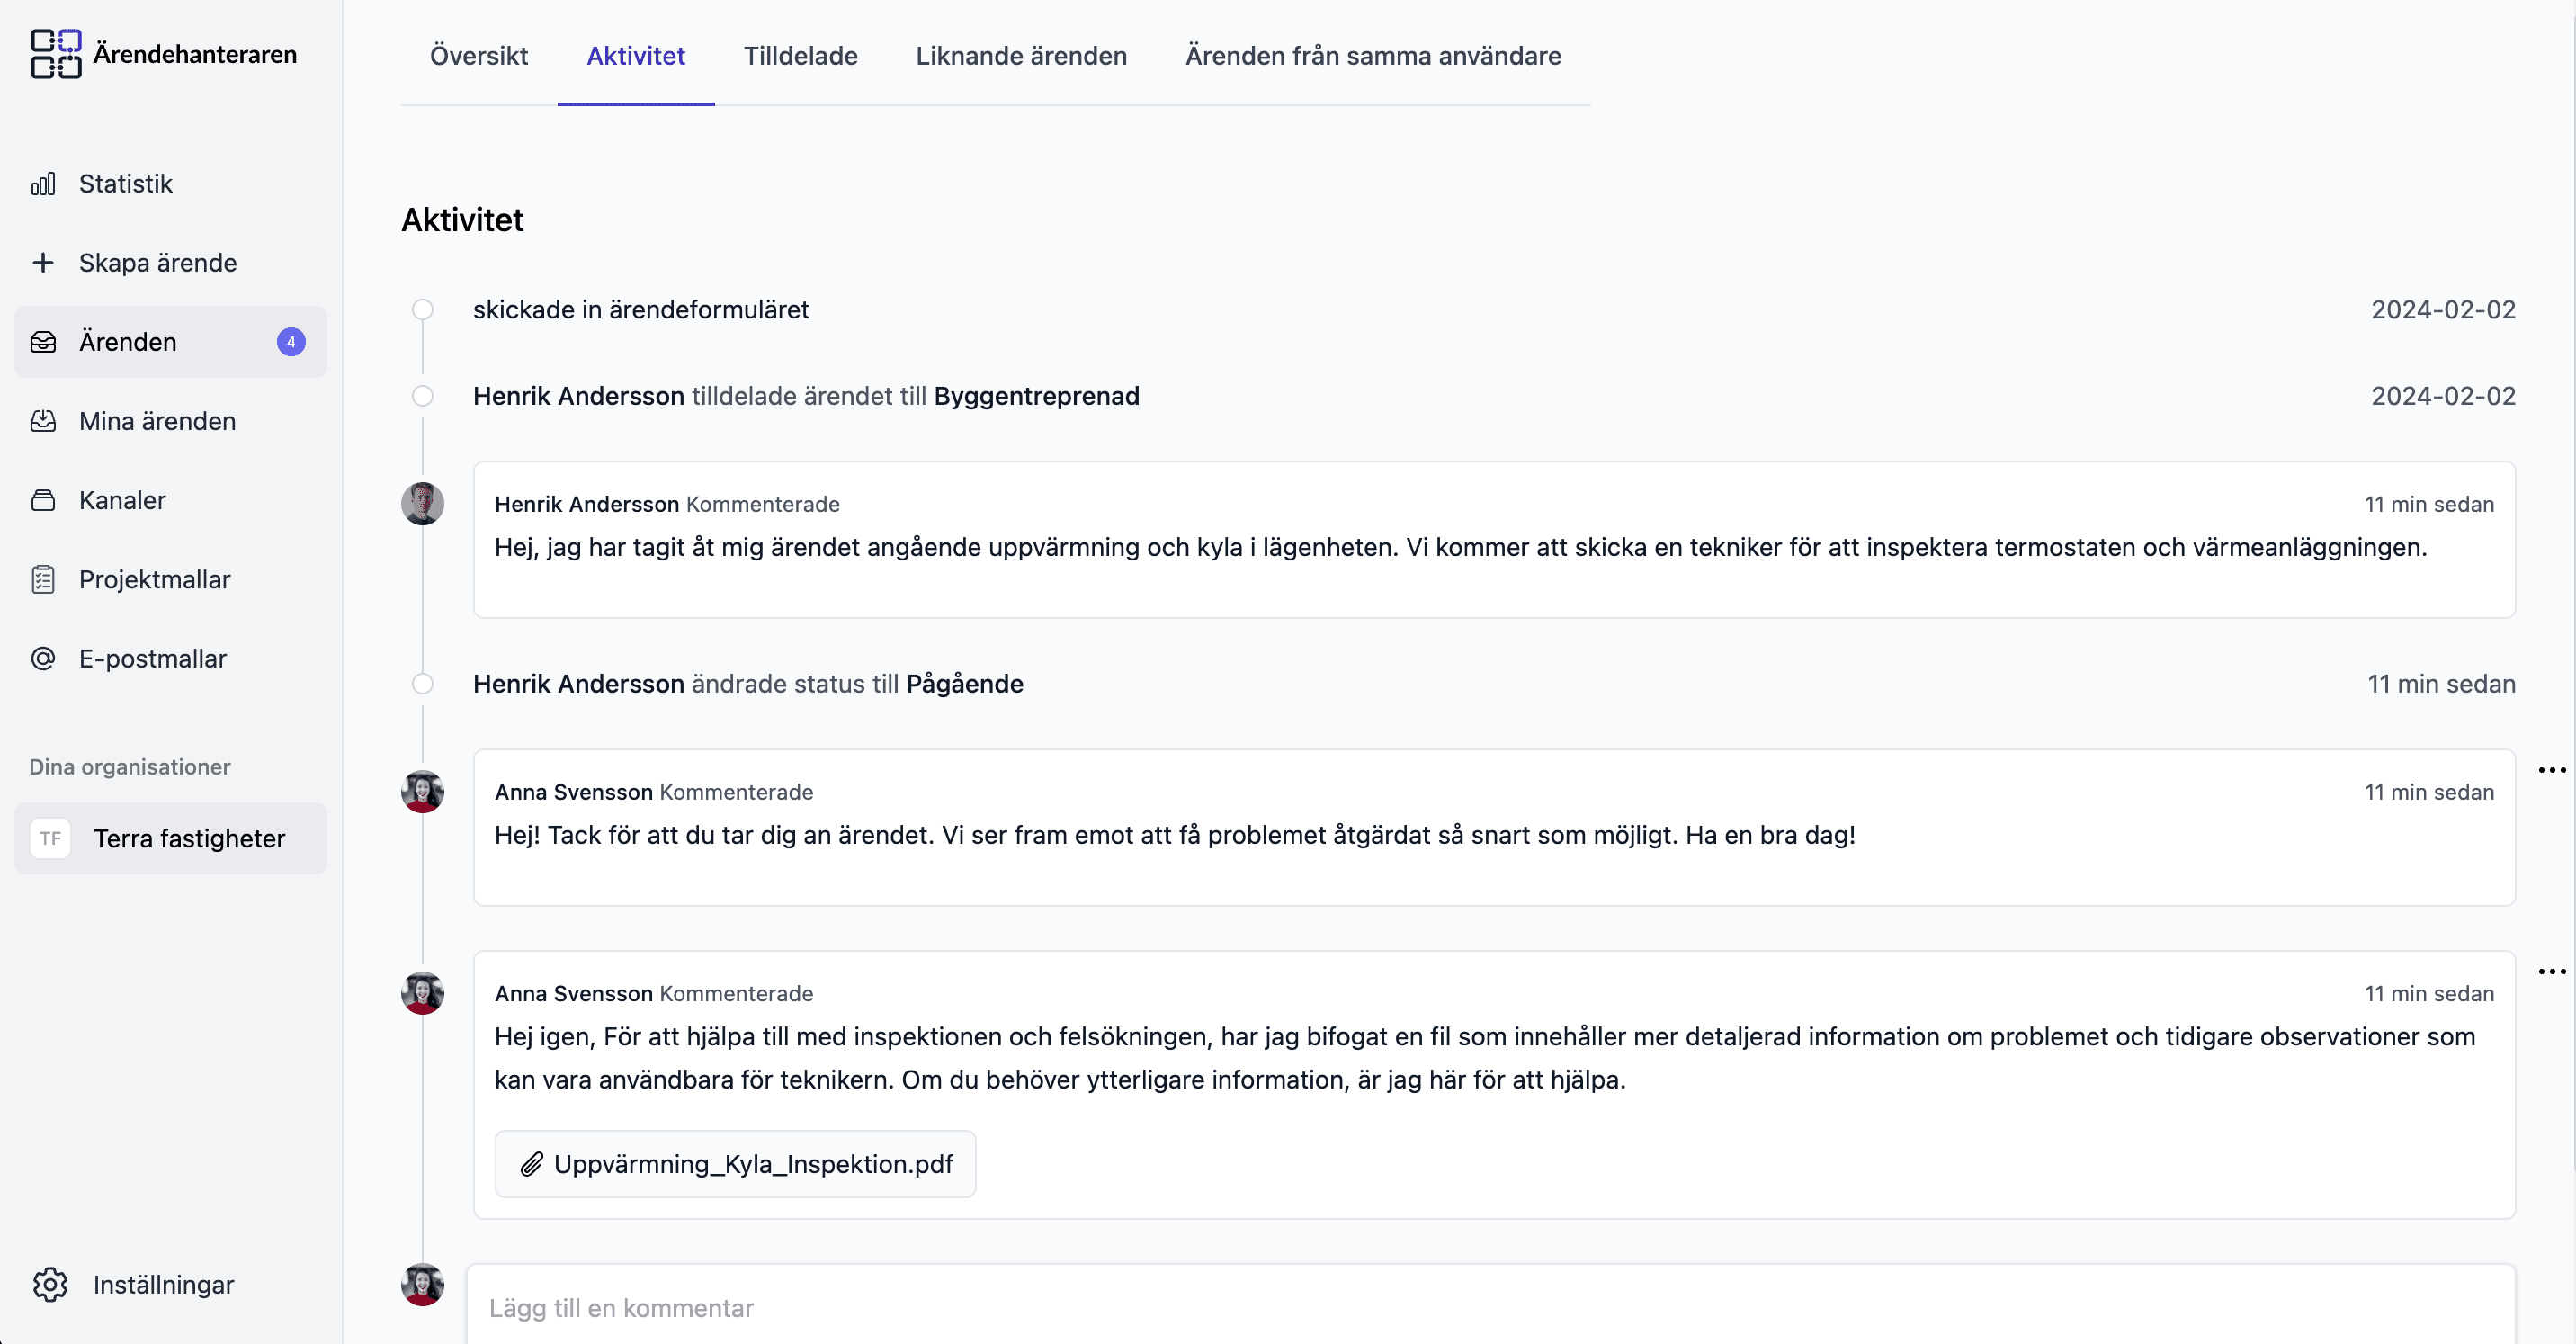2576x1344 pixels.
Task: Open Kanaler via its sidebar icon
Action: click(43, 500)
